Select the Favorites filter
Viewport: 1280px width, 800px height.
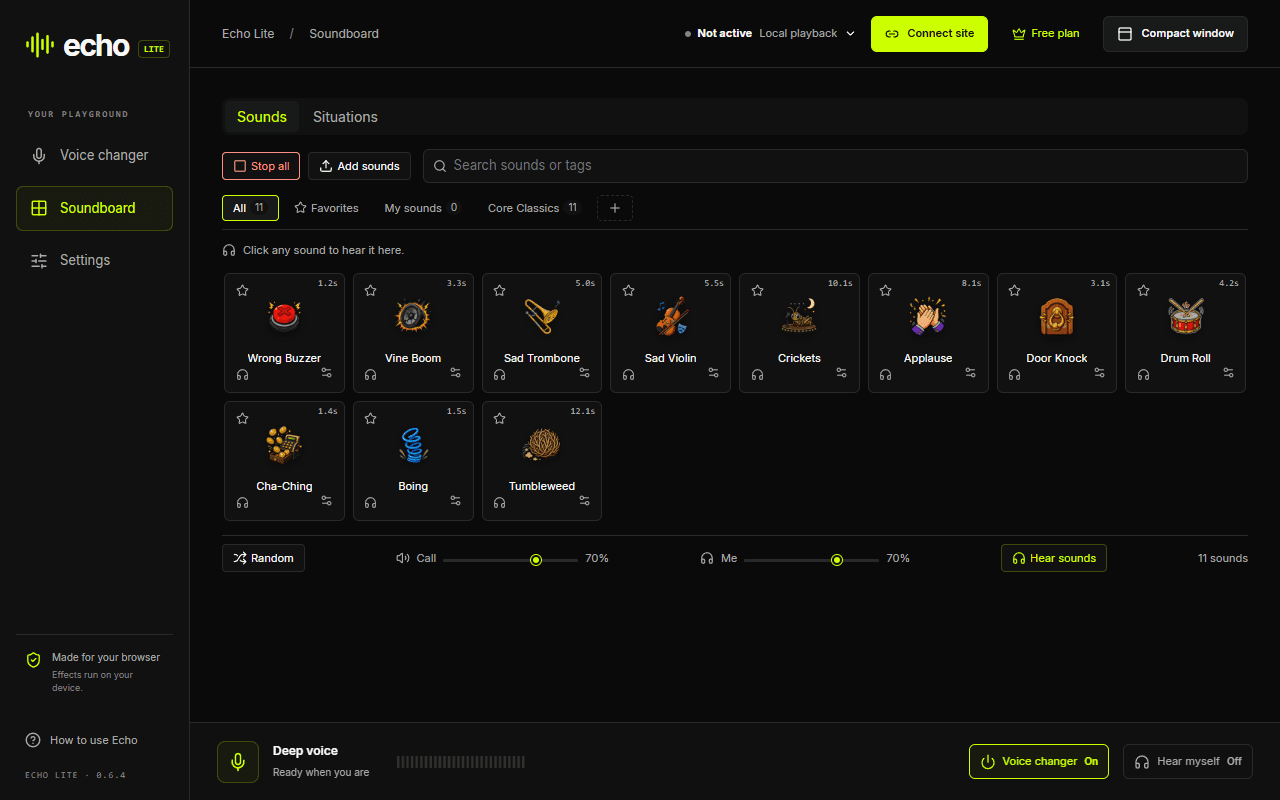coord(326,208)
